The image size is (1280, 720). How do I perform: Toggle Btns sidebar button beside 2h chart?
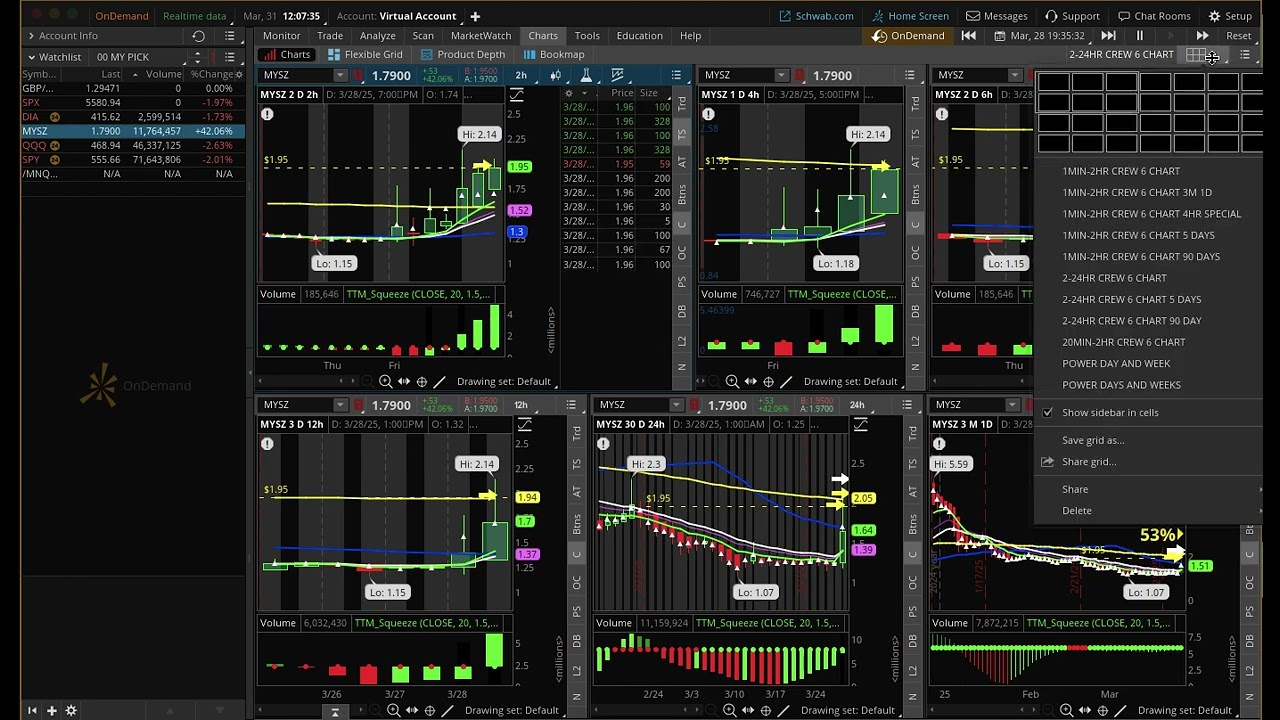(683, 193)
